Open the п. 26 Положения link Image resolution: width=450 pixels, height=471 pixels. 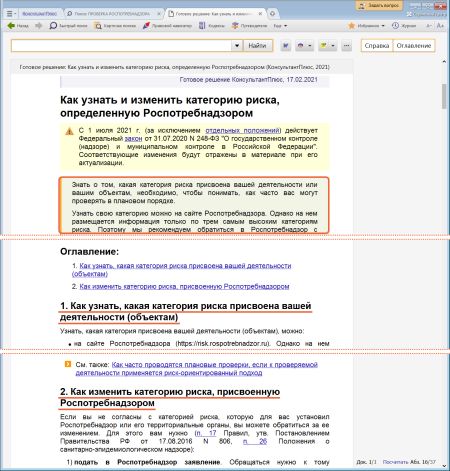pos(255,441)
